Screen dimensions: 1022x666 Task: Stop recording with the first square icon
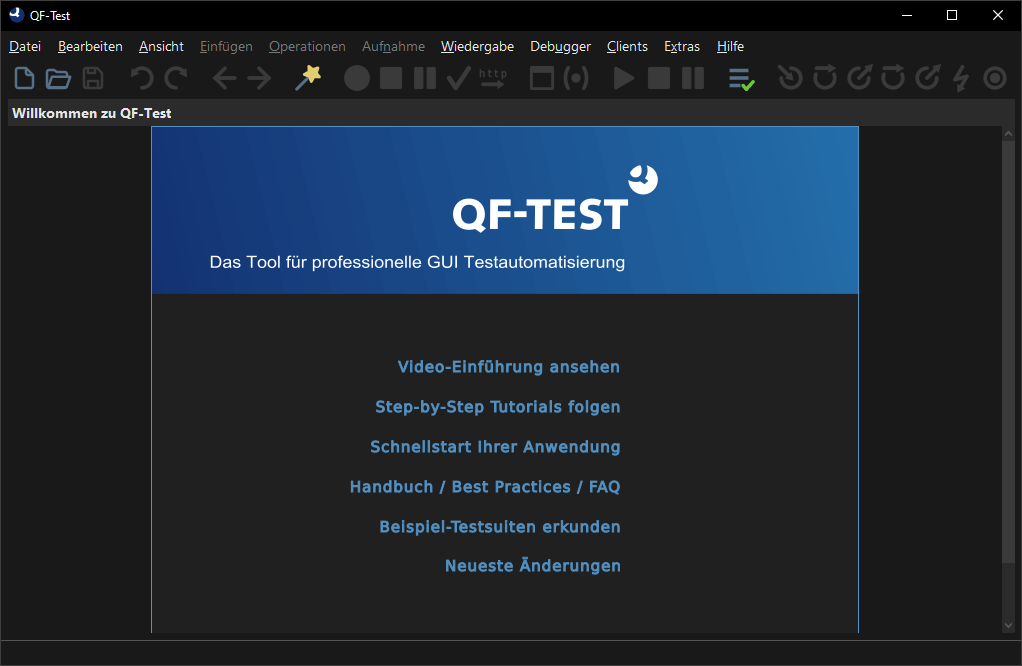391,78
